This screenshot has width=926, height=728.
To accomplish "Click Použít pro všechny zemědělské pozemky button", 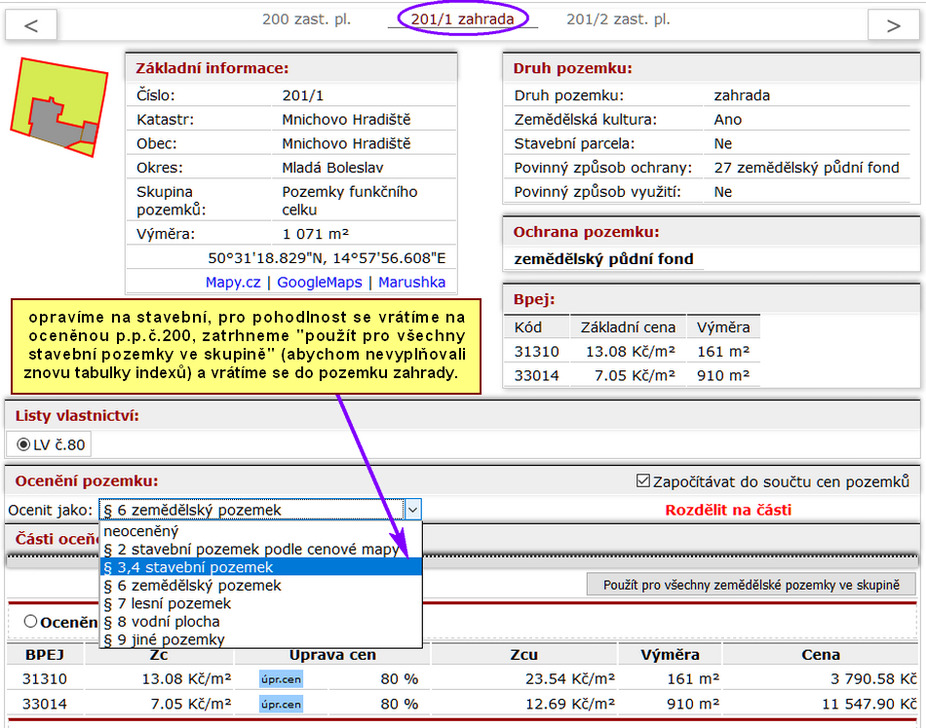I will point(751,585).
